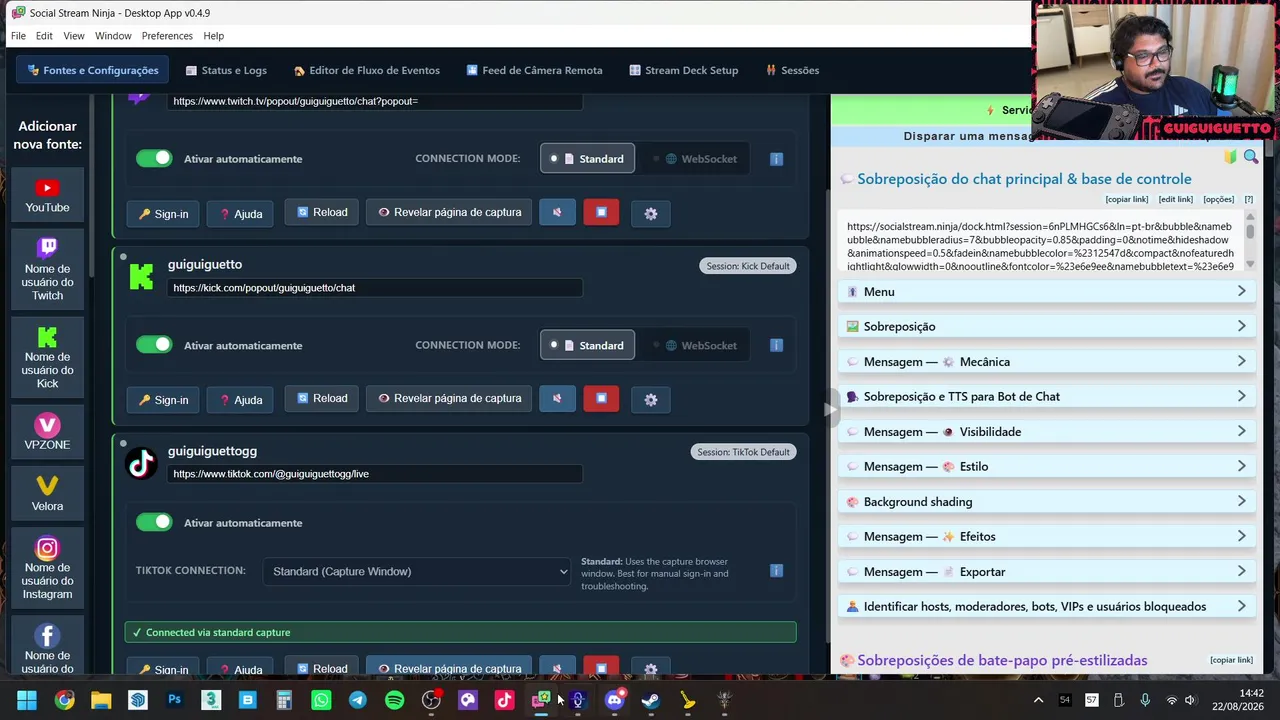Expand the Mensagem — Efeitos section

(x=1047, y=537)
